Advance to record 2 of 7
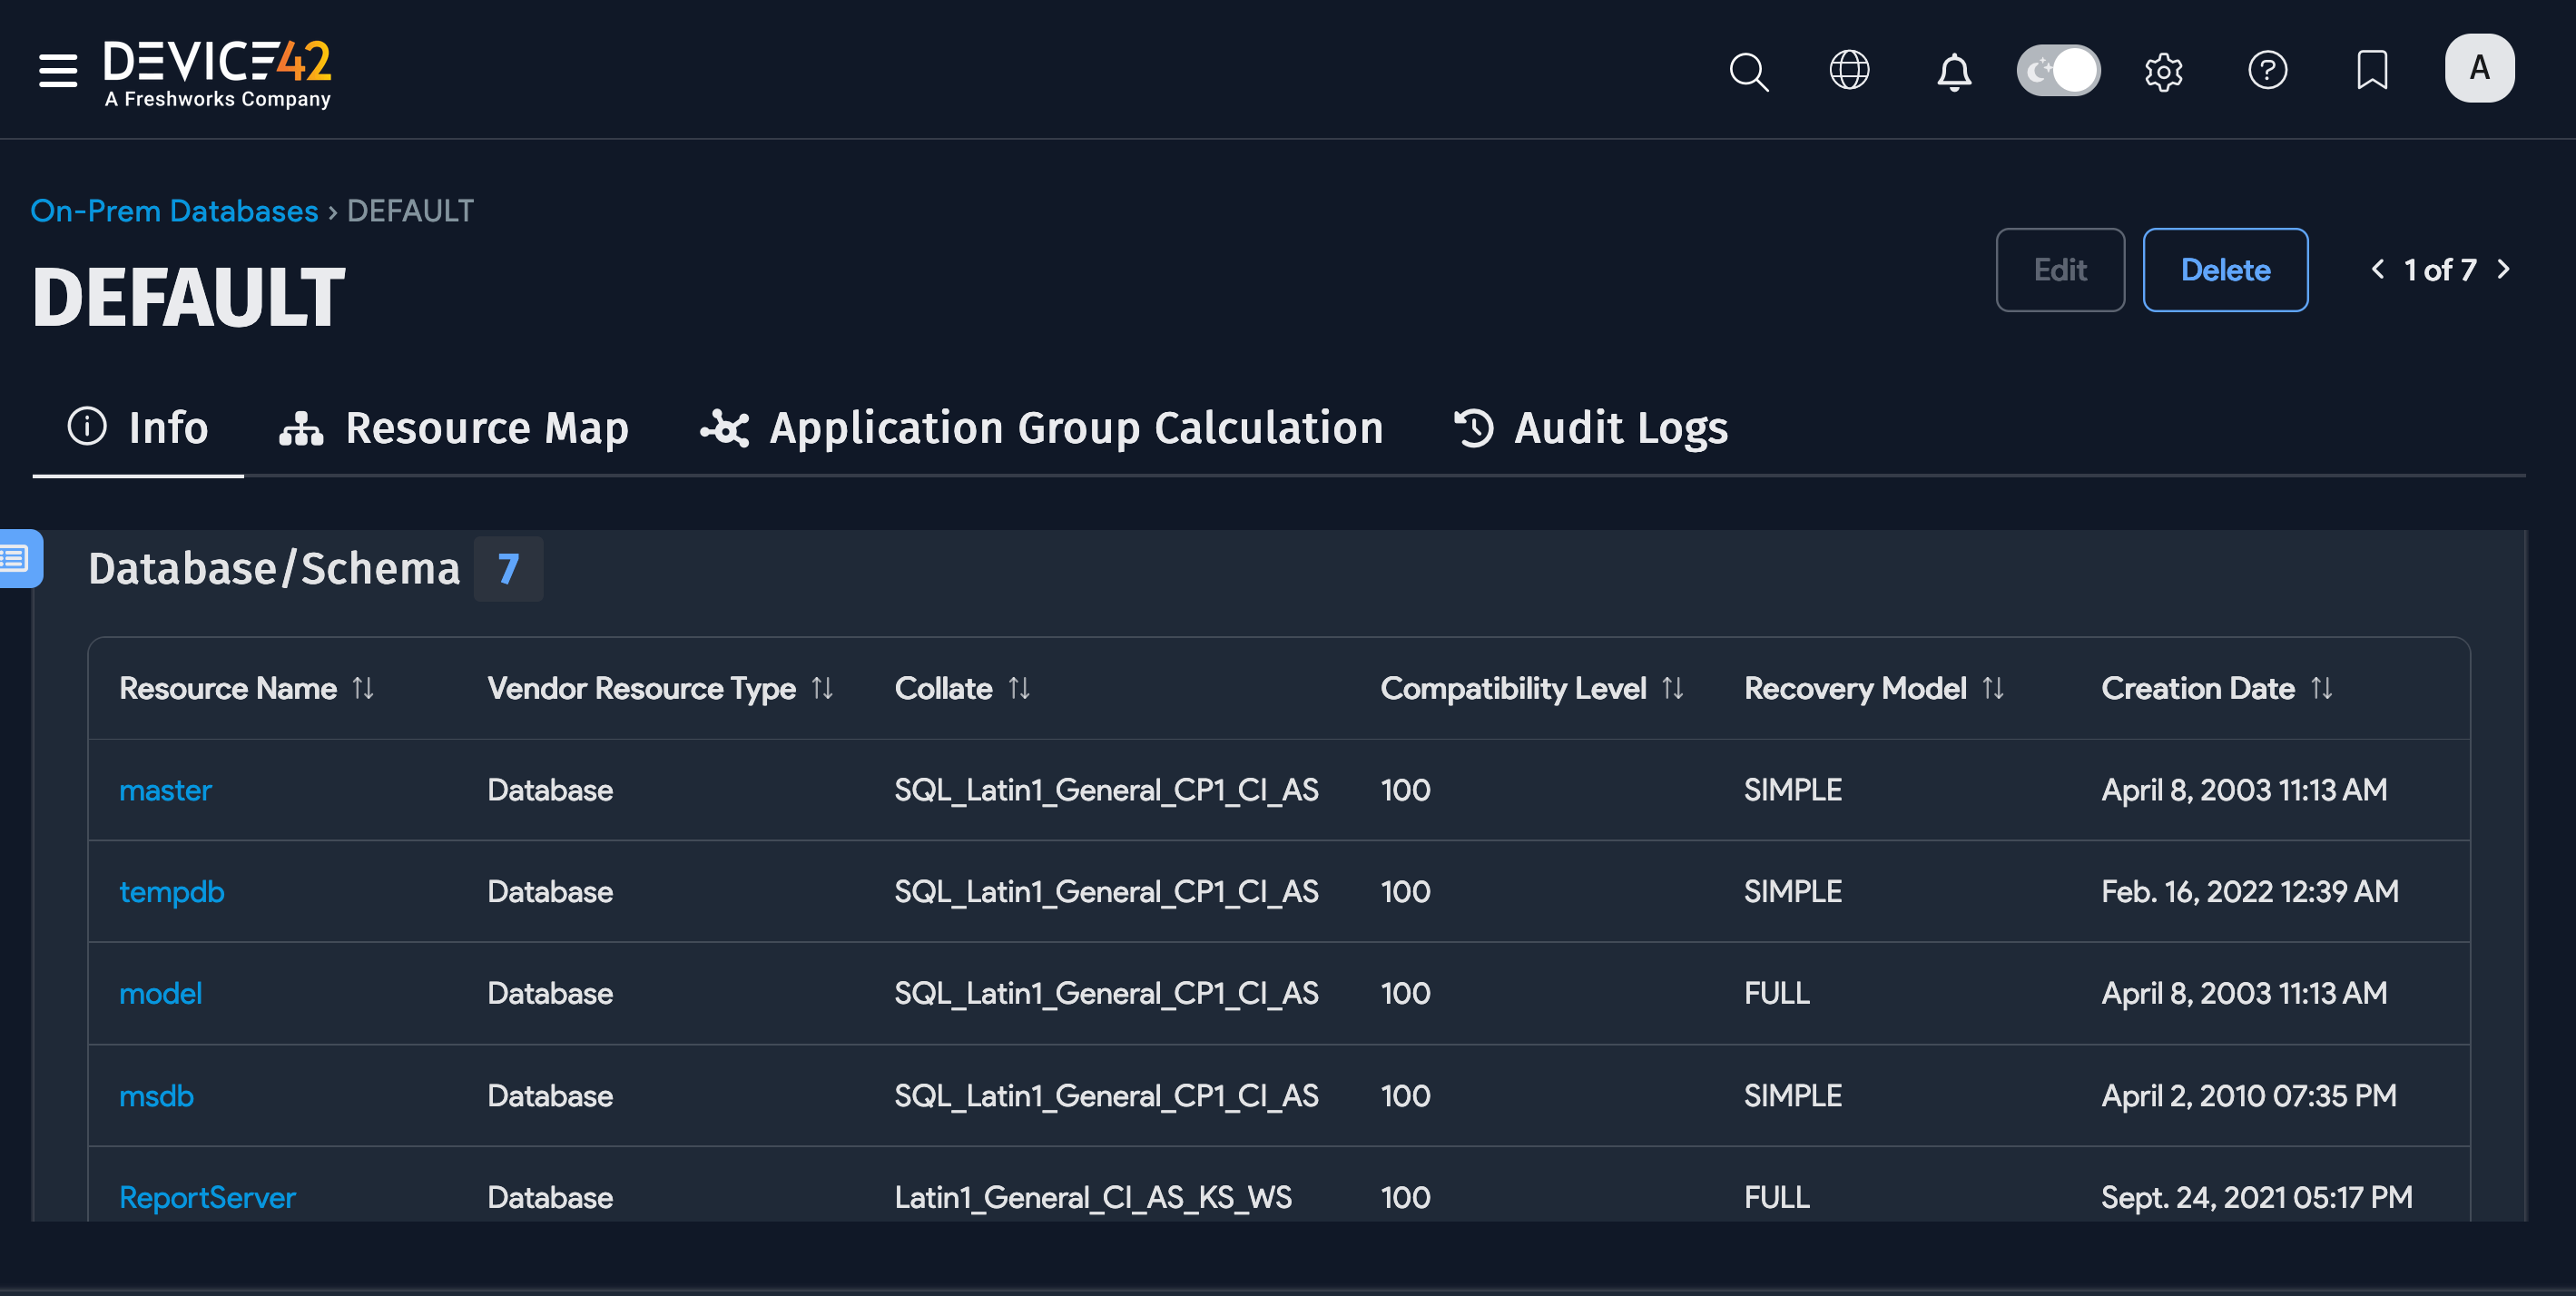The image size is (2576, 1296). pos(2503,270)
